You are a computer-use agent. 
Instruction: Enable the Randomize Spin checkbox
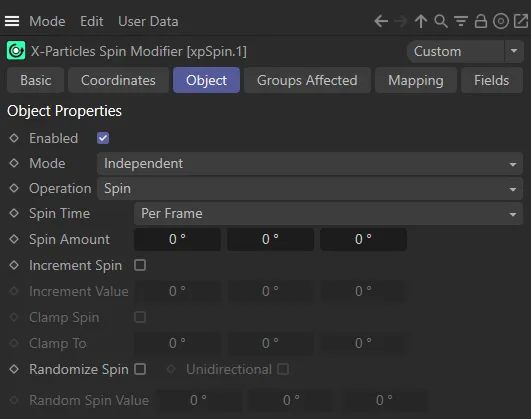(x=140, y=369)
